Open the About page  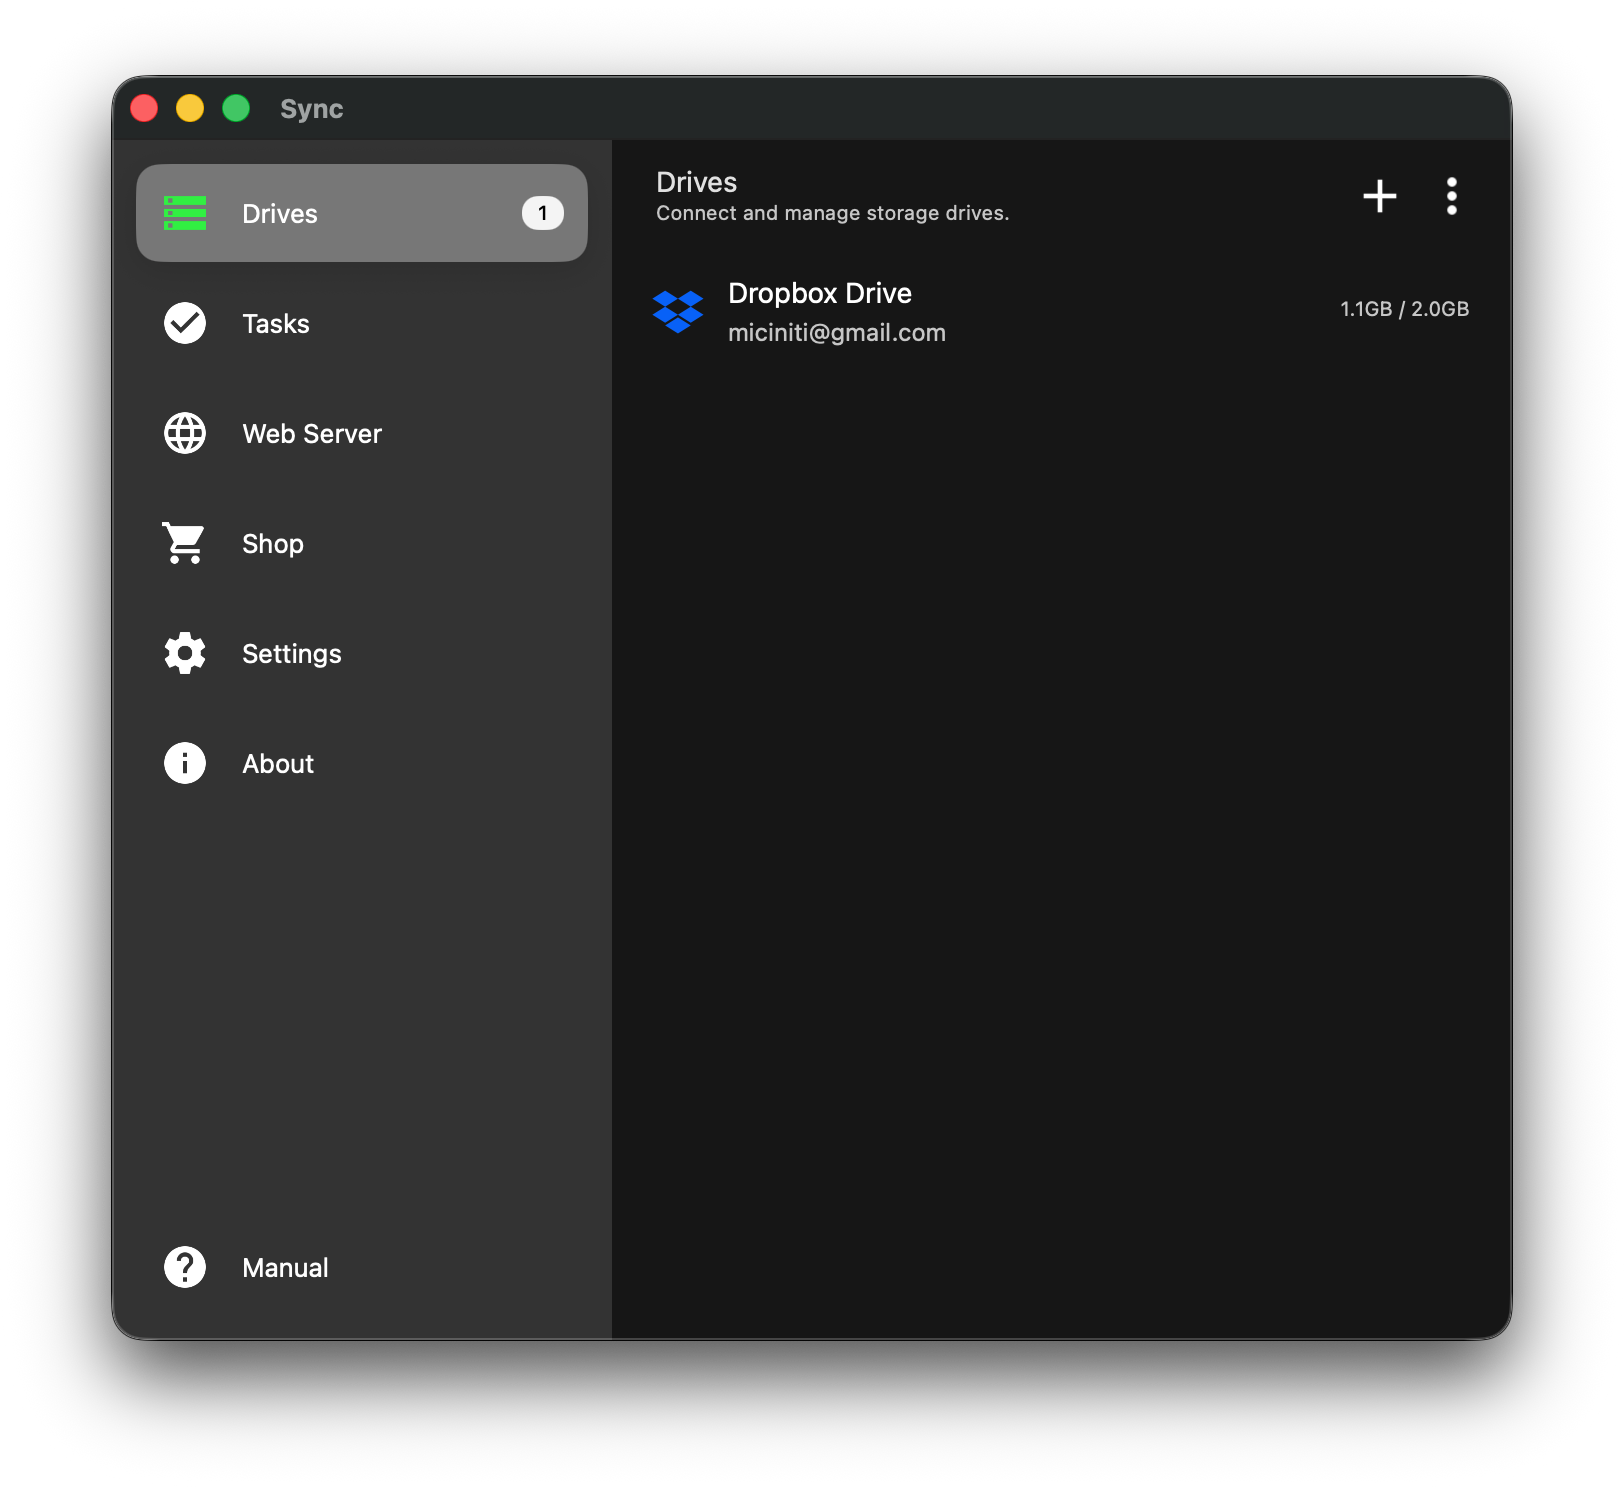[277, 763]
